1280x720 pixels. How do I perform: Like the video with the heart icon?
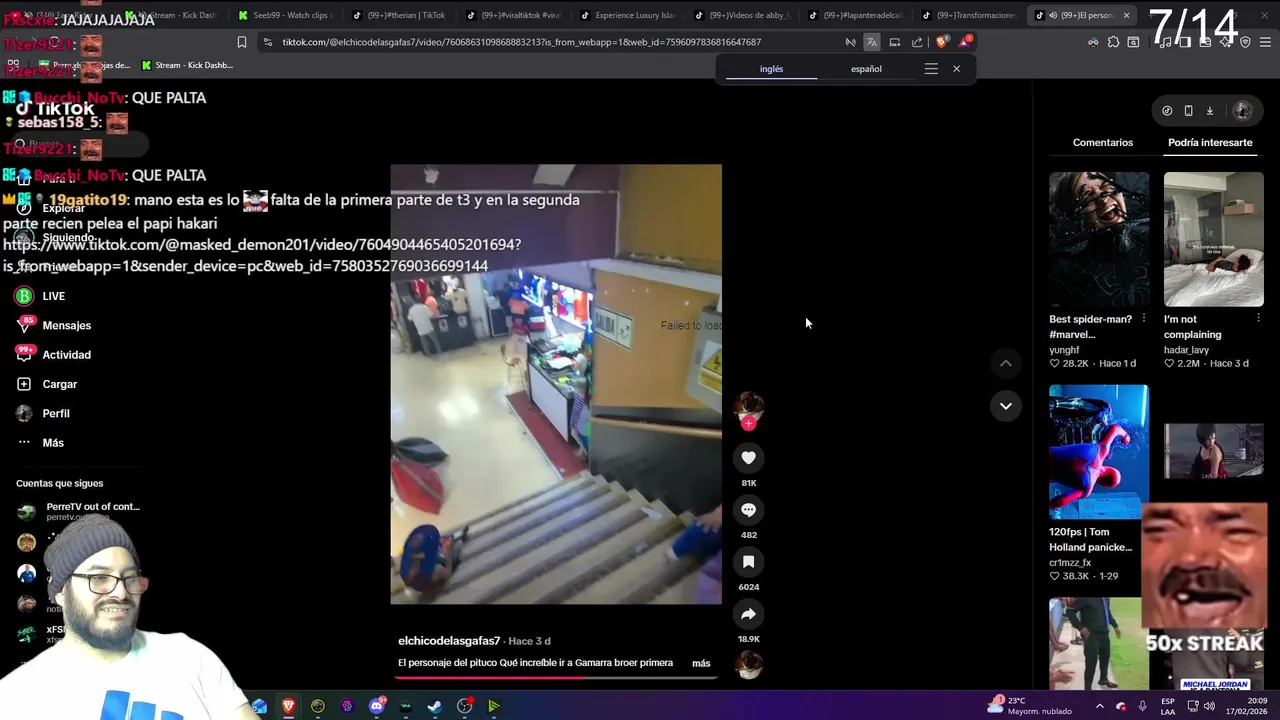coord(748,457)
